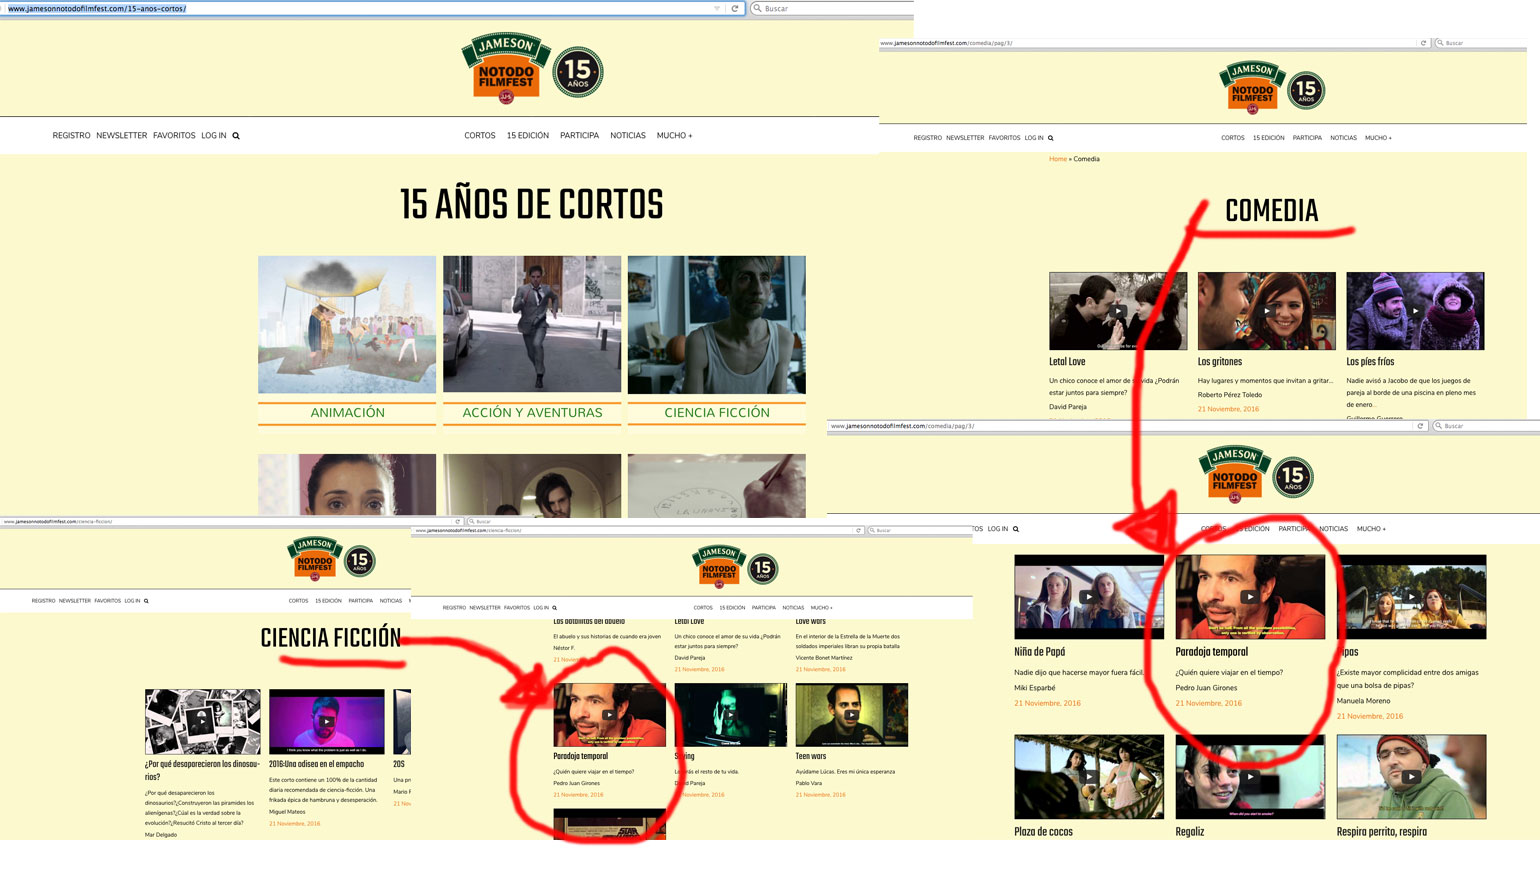1540x873 pixels.
Task: Play the Plaza de cocos video
Action: click(x=1088, y=776)
